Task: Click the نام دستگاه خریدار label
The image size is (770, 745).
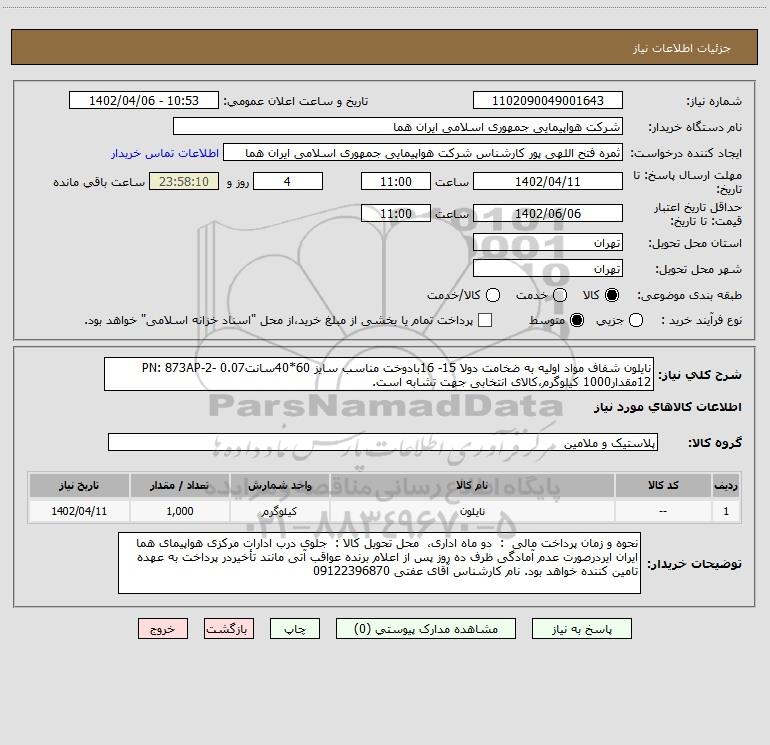Action: (695, 127)
